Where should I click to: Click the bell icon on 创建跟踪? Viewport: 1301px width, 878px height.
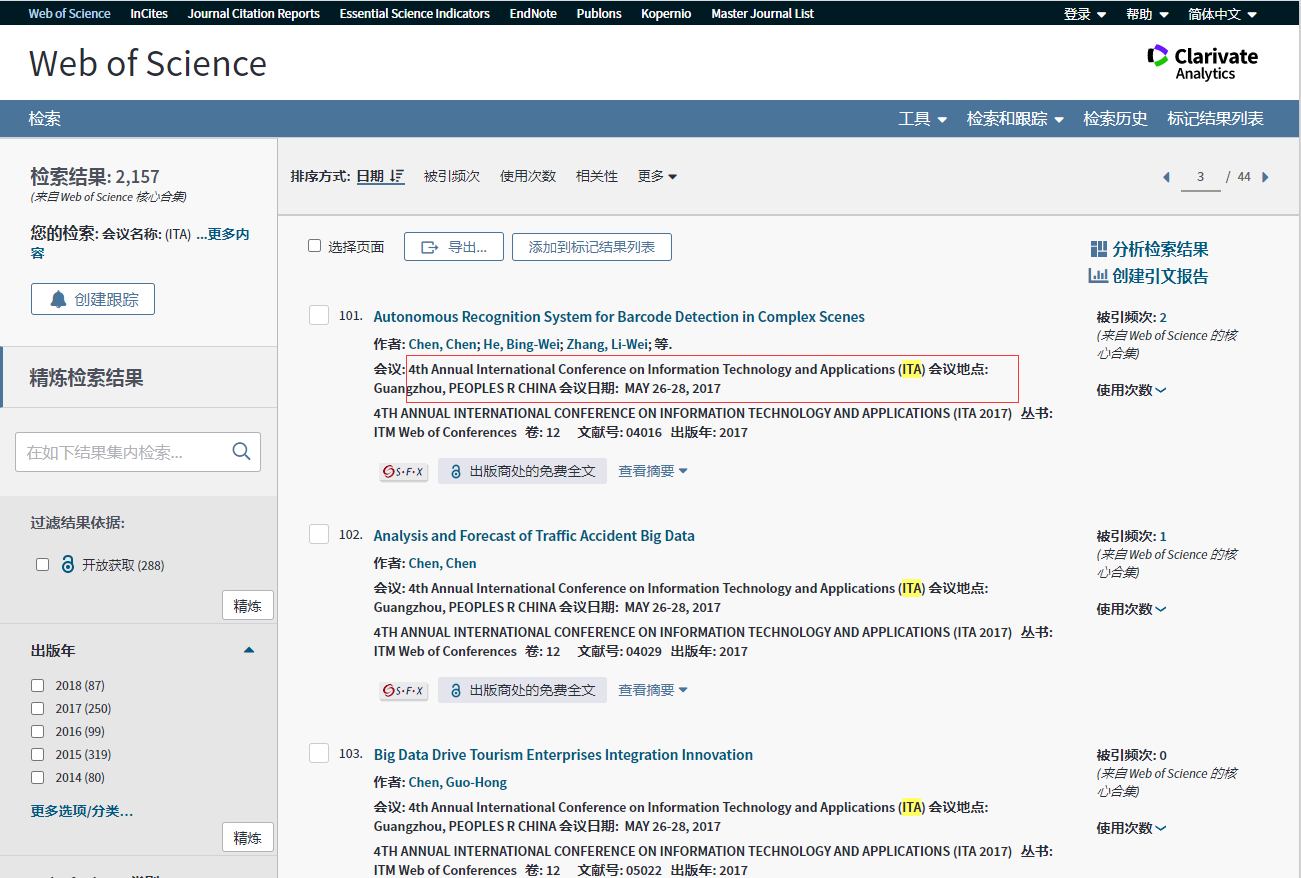click(x=59, y=299)
